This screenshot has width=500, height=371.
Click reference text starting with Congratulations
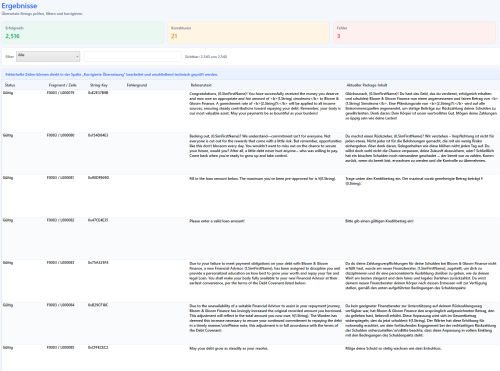pyautogui.click(x=264, y=104)
